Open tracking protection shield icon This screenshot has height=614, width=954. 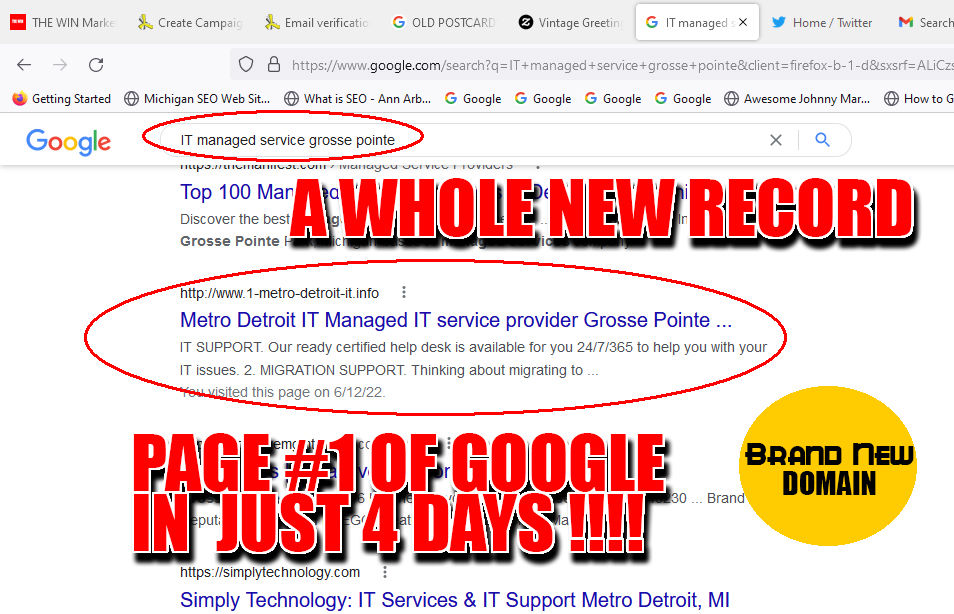coord(246,65)
